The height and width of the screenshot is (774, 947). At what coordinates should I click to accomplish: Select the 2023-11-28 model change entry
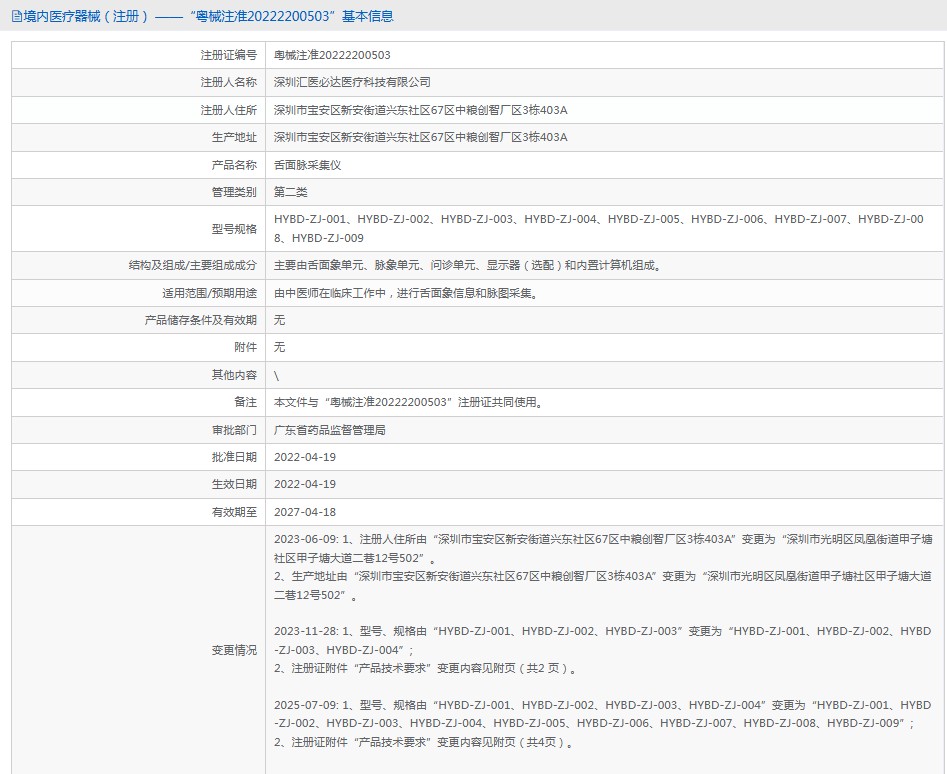[x=603, y=641]
